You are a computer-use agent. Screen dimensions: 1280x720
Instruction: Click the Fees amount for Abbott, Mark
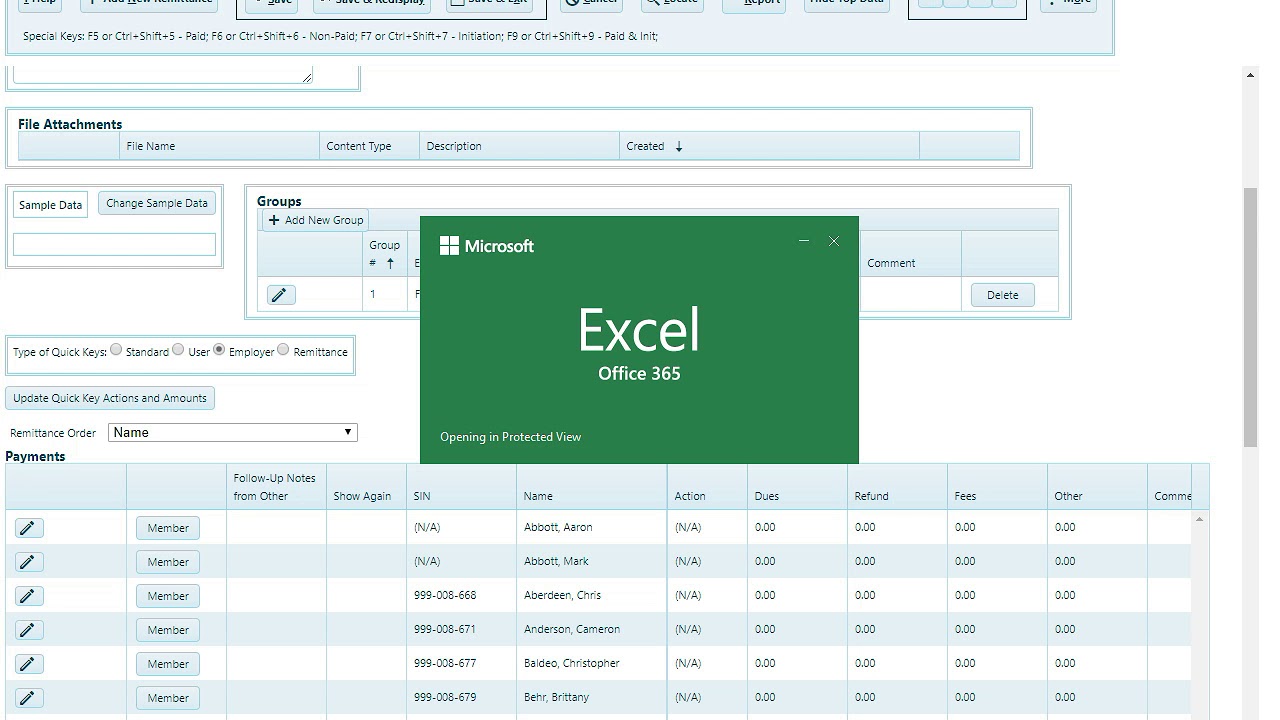(965, 562)
